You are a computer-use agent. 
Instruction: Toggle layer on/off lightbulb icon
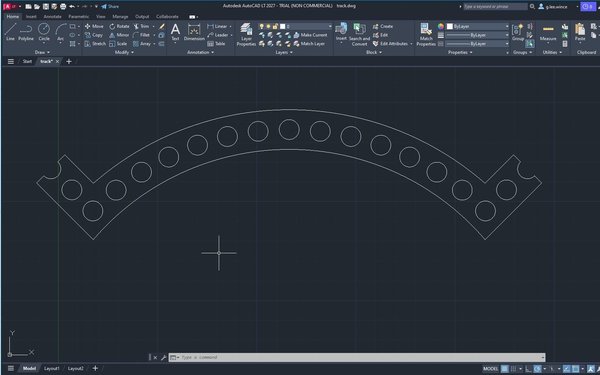261,26
